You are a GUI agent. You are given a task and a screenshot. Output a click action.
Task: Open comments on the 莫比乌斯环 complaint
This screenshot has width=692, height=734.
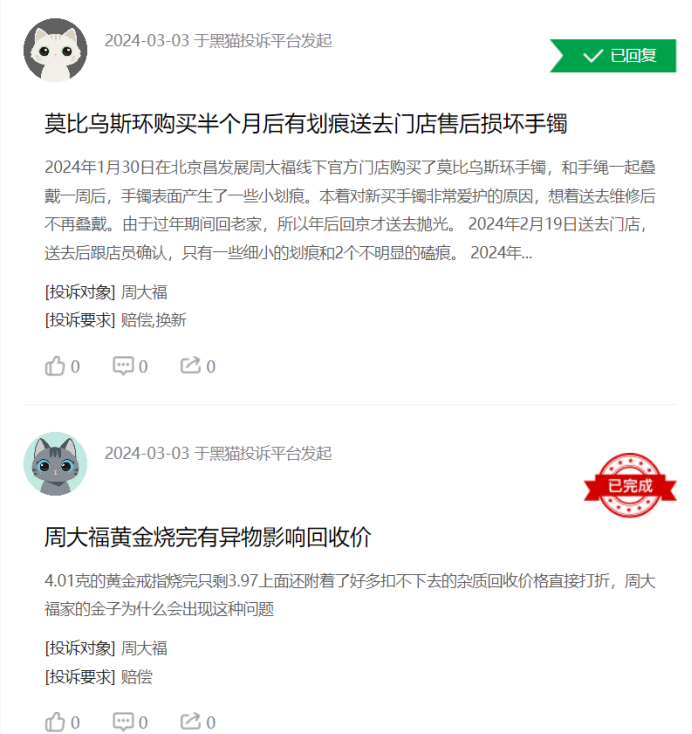(x=130, y=366)
